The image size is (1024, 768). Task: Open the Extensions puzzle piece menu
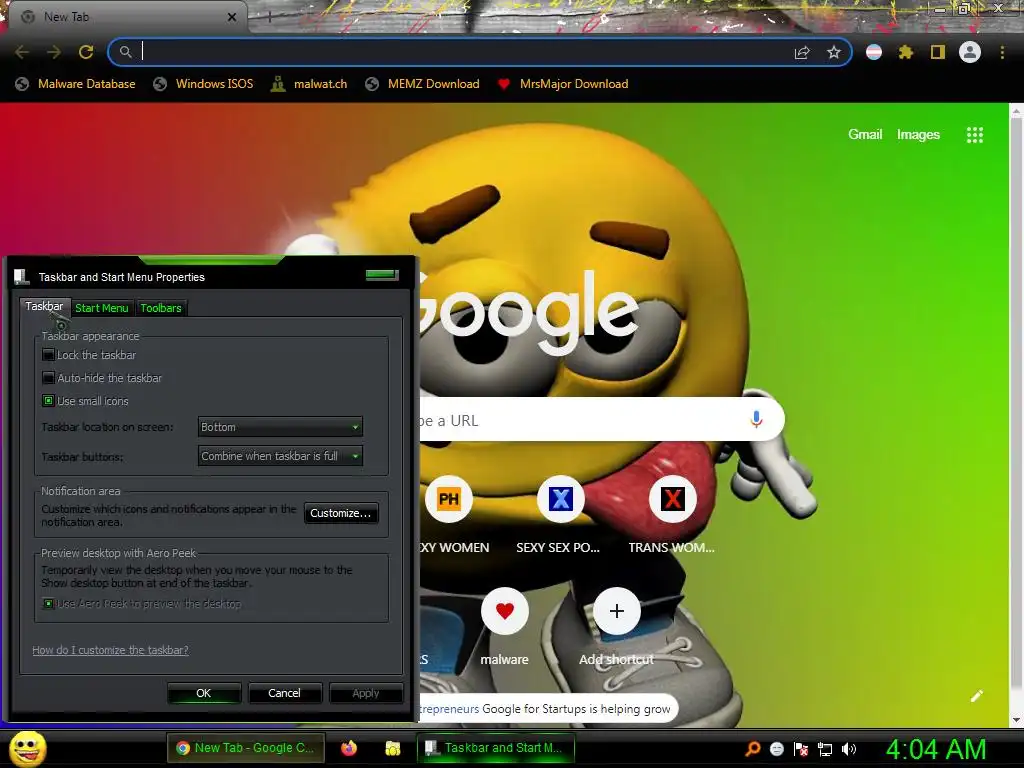[906, 52]
